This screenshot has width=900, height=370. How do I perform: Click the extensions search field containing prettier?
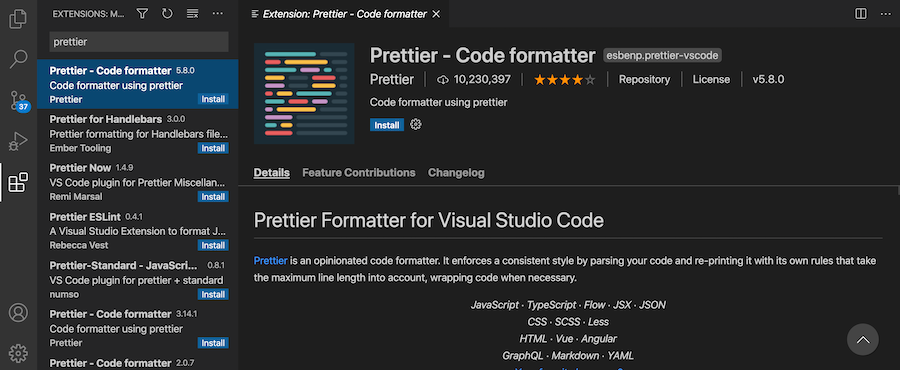[139, 42]
